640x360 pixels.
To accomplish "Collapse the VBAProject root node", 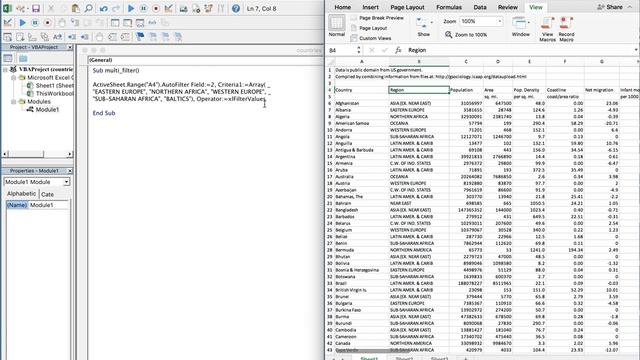I will [x=6, y=69].
